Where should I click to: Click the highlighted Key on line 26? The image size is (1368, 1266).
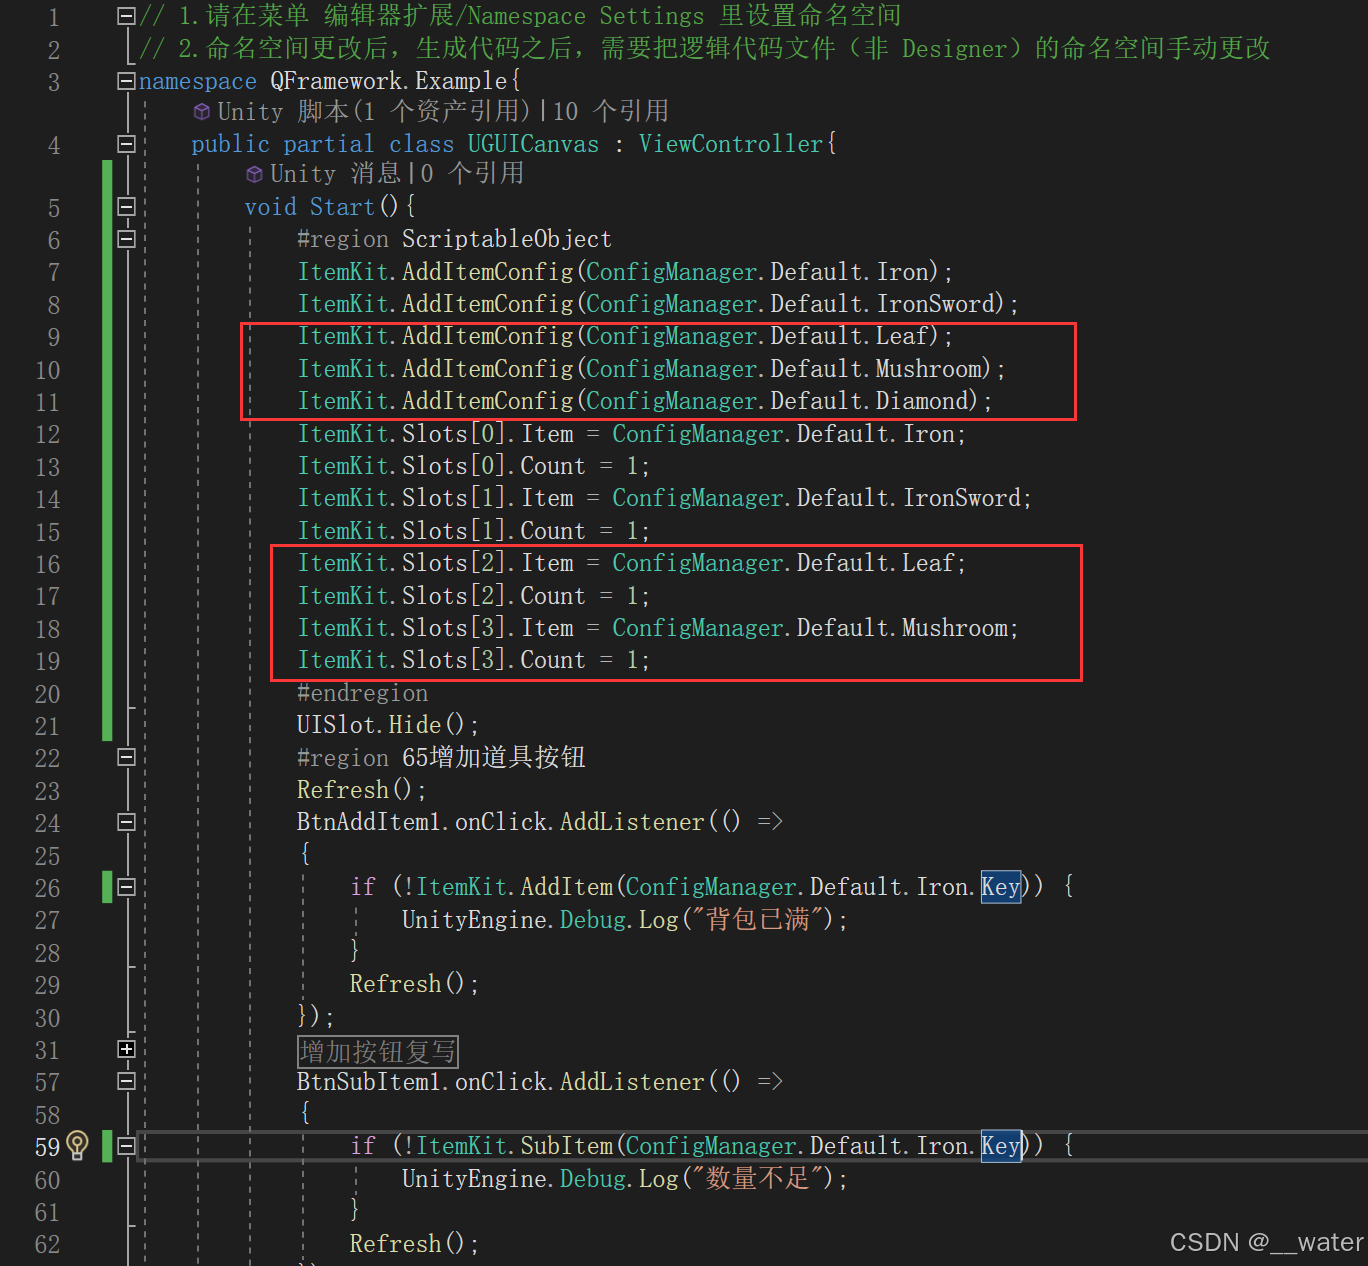[1000, 887]
